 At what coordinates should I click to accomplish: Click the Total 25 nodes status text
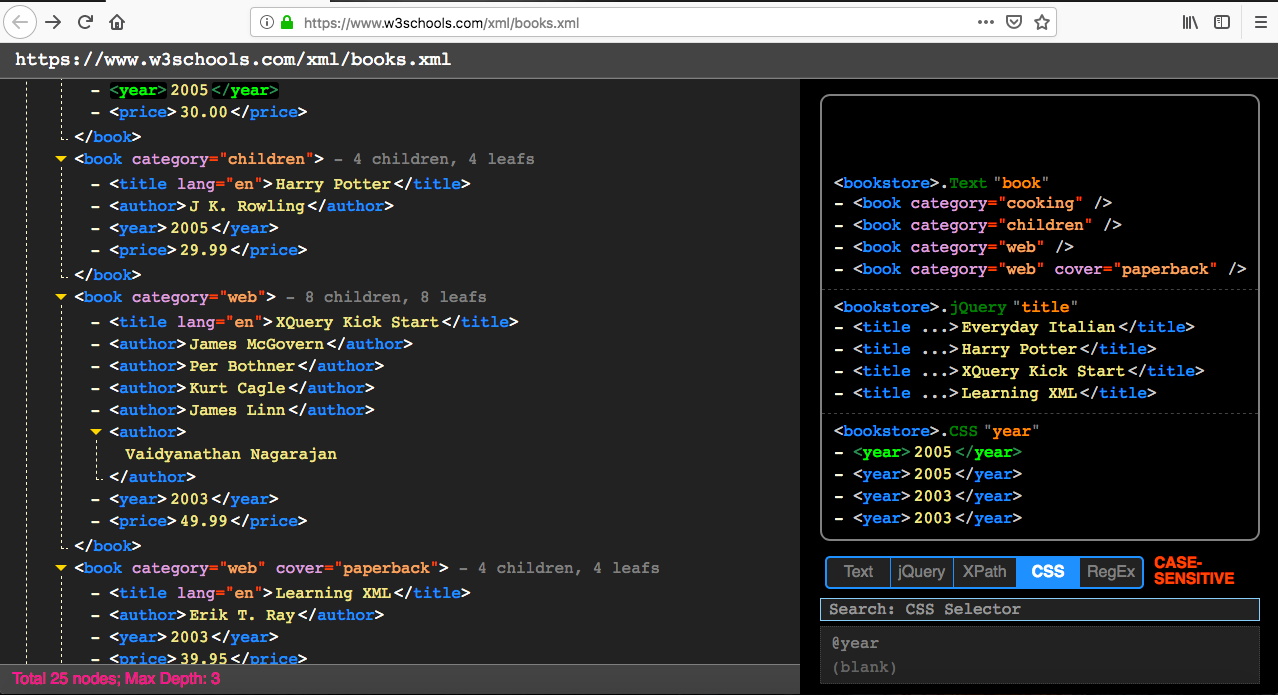pos(116,679)
